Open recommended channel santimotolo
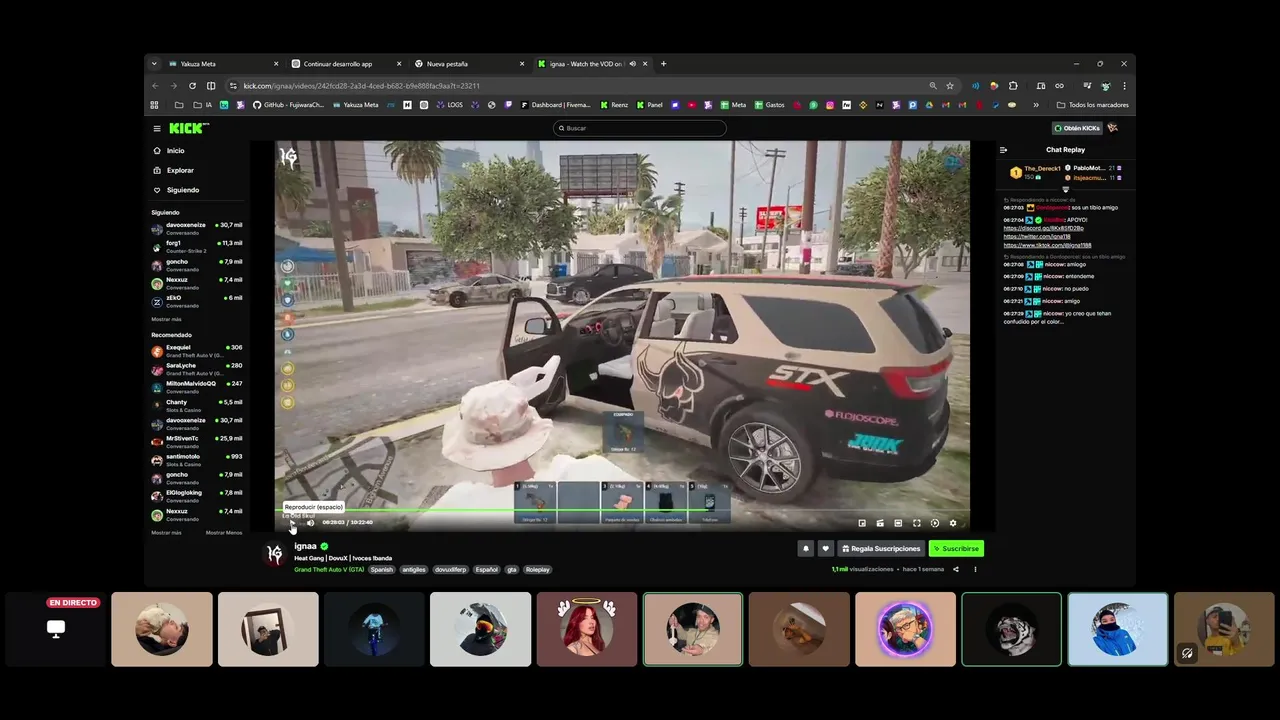Image resolution: width=1280 pixels, height=720 pixels. (197, 460)
